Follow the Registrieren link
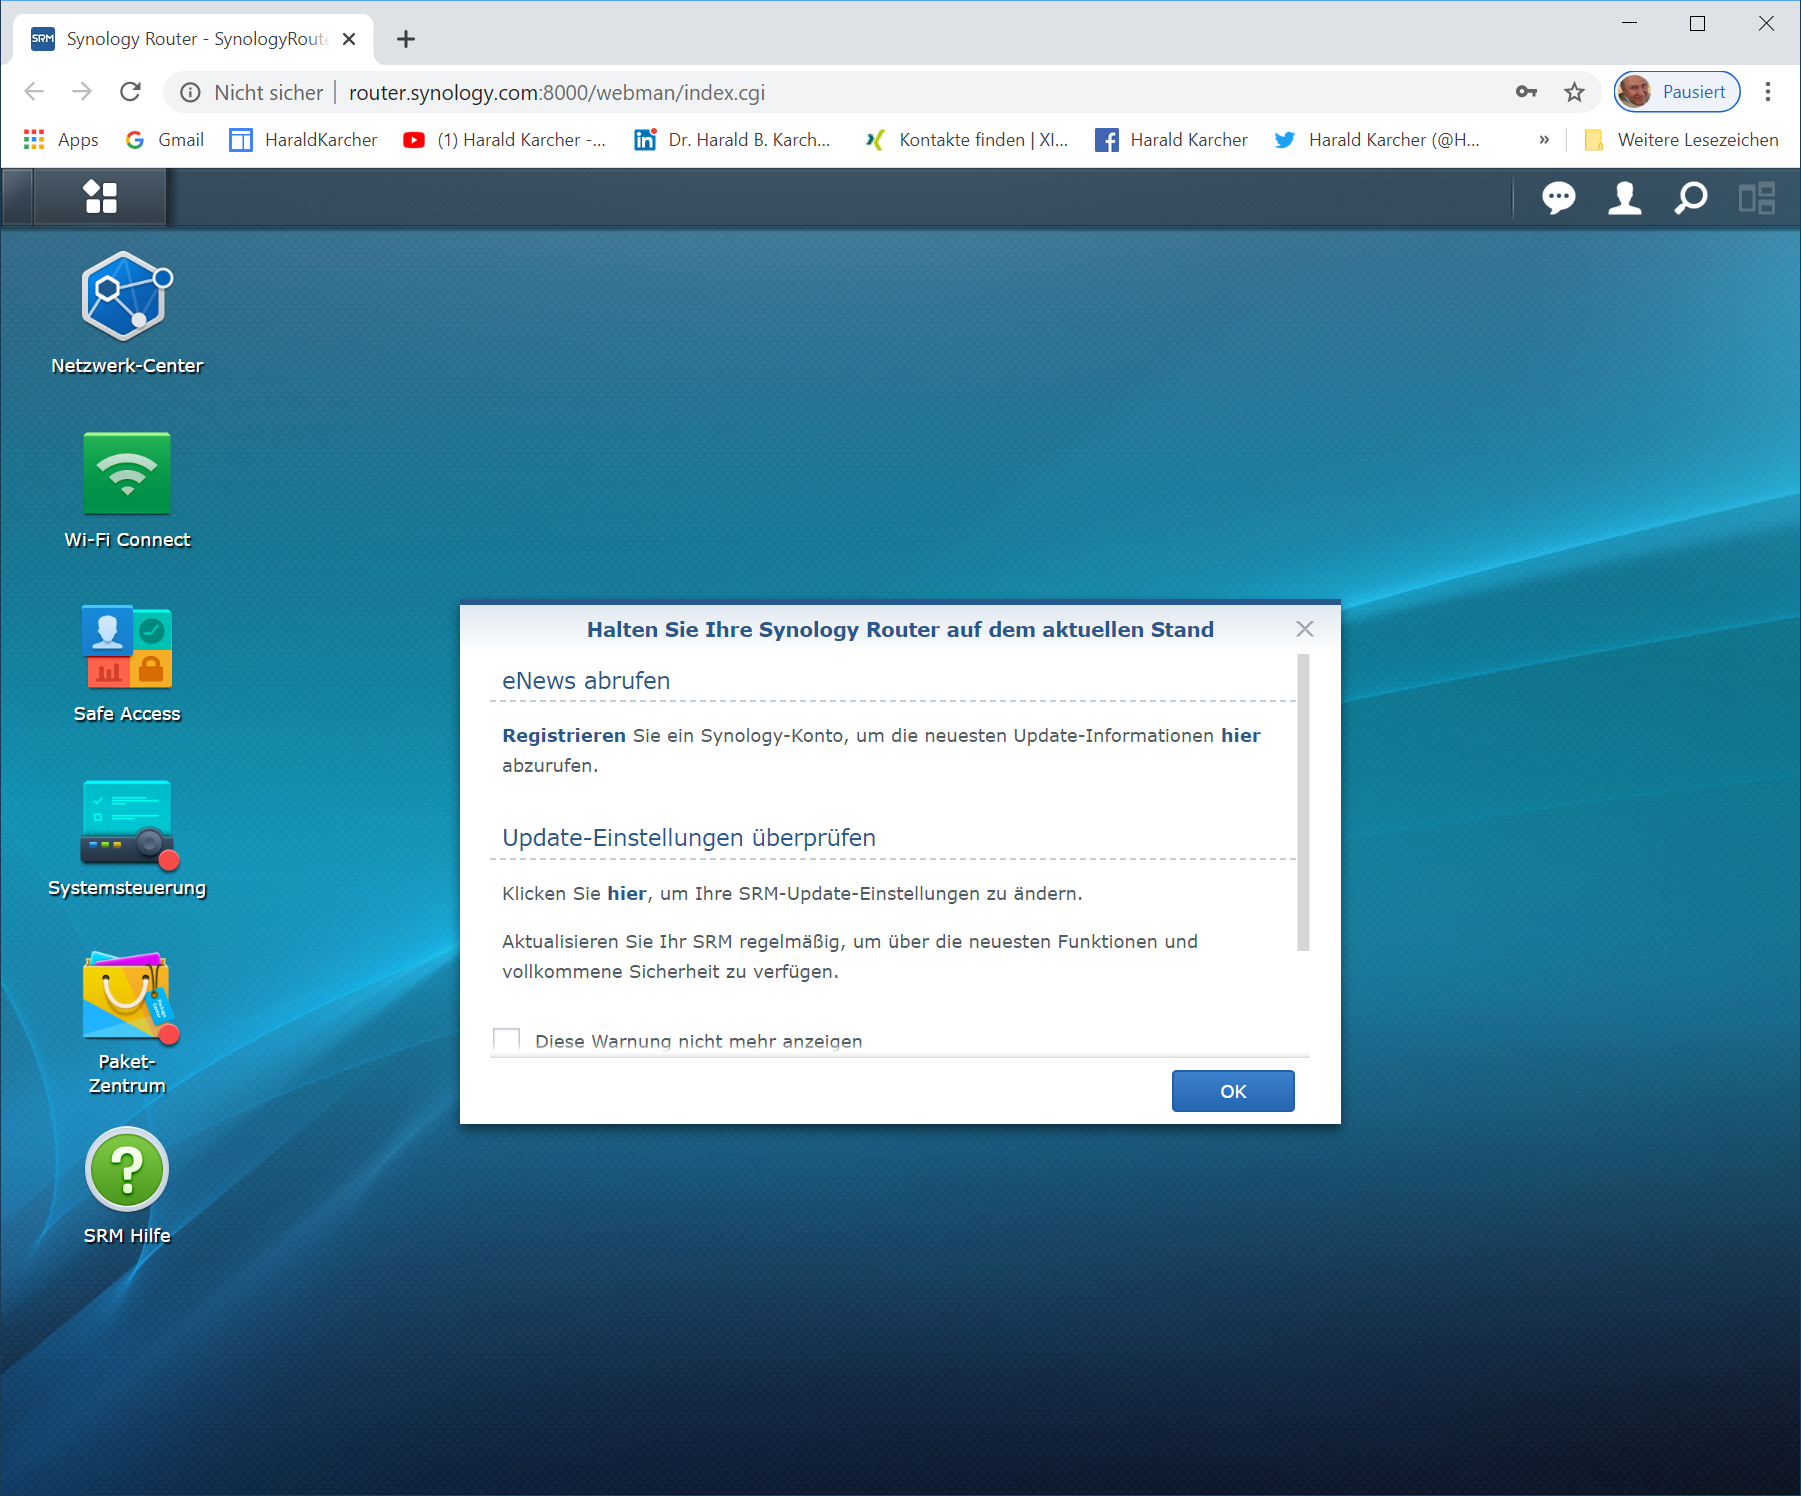The height and width of the screenshot is (1496, 1801). [x=564, y=735]
